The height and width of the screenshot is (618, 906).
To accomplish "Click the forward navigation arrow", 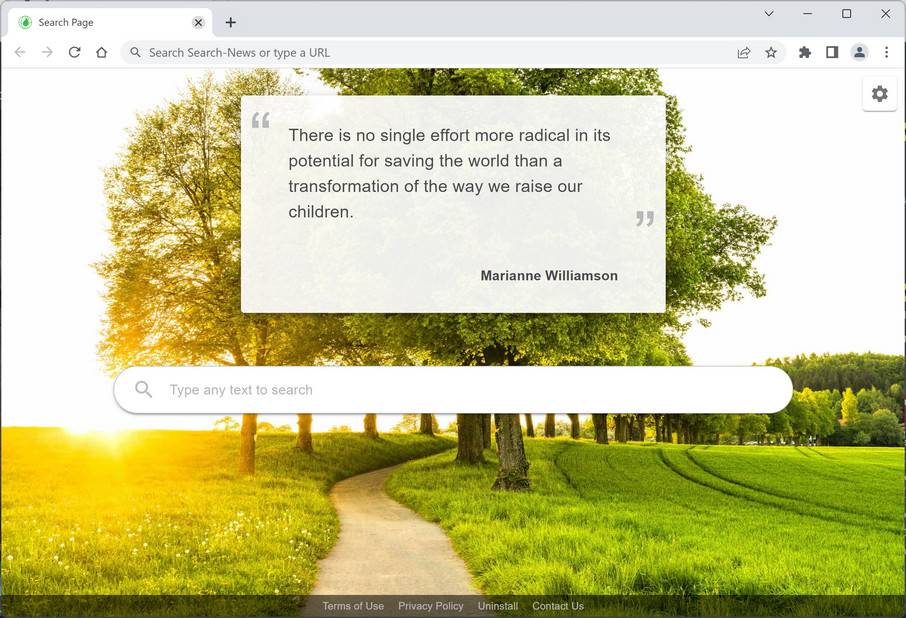I will [x=47, y=53].
